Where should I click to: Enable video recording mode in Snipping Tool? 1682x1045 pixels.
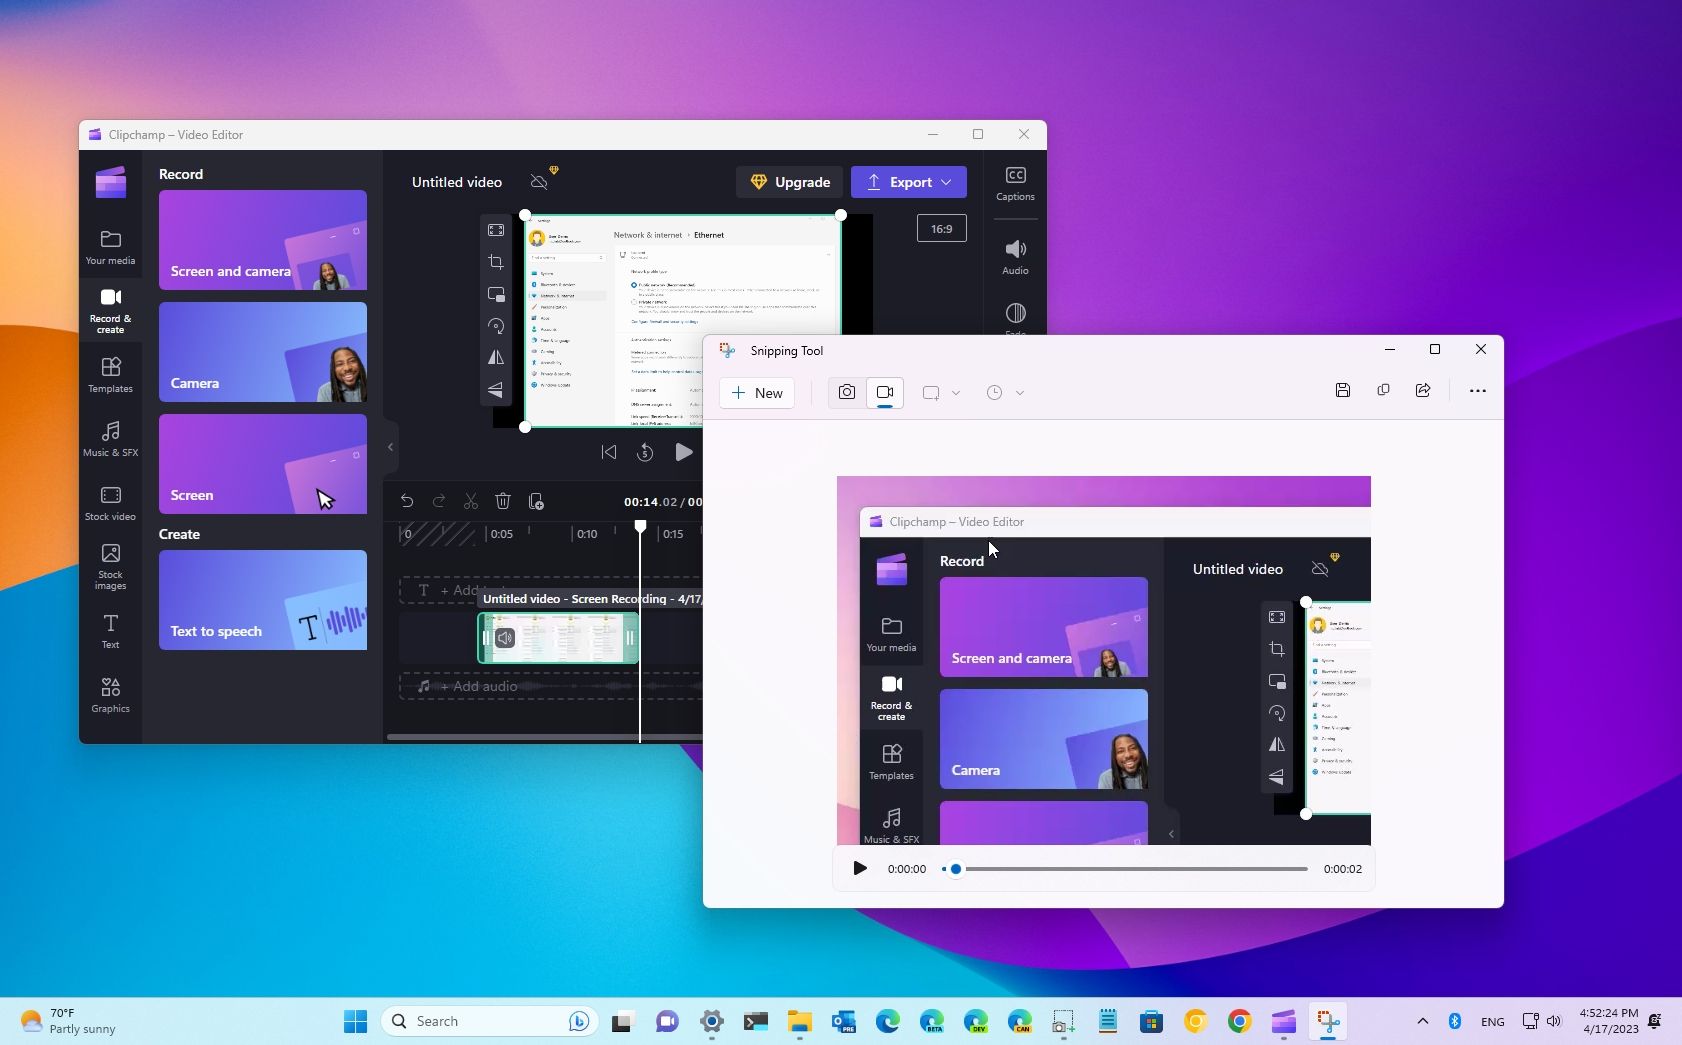[884, 392]
